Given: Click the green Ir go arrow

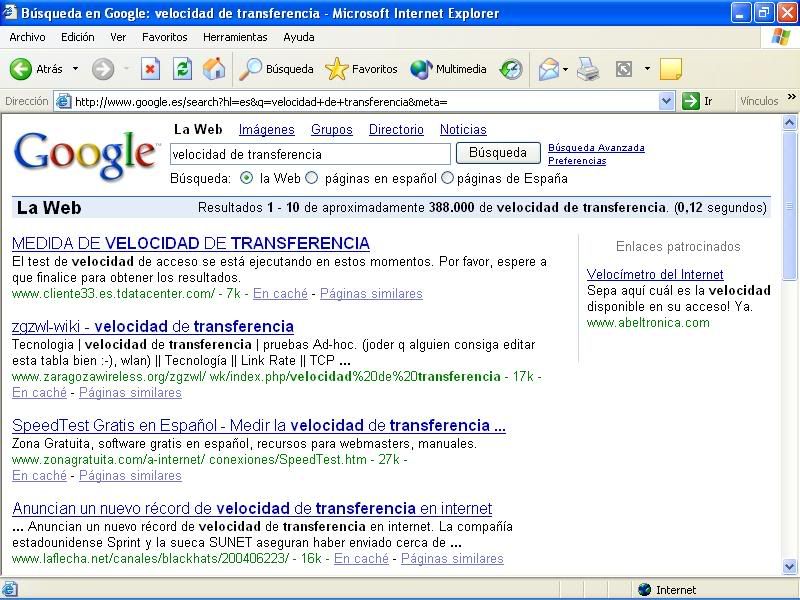Looking at the screenshot, I should click(690, 101).
